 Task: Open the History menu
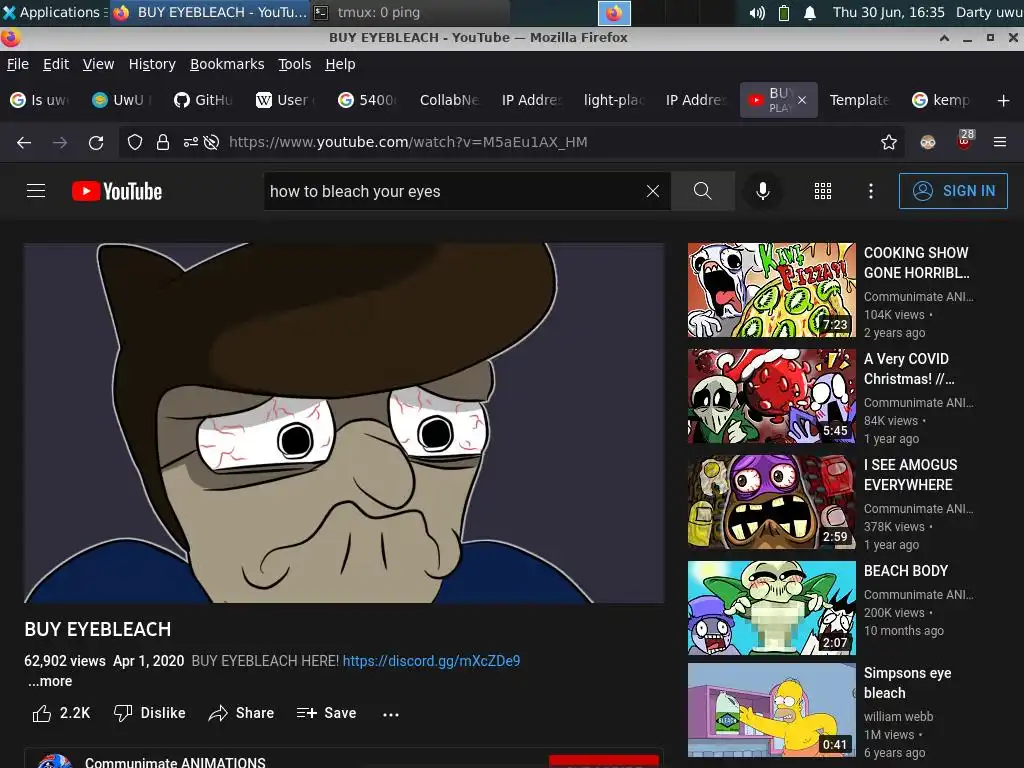(x=152, y=64)
